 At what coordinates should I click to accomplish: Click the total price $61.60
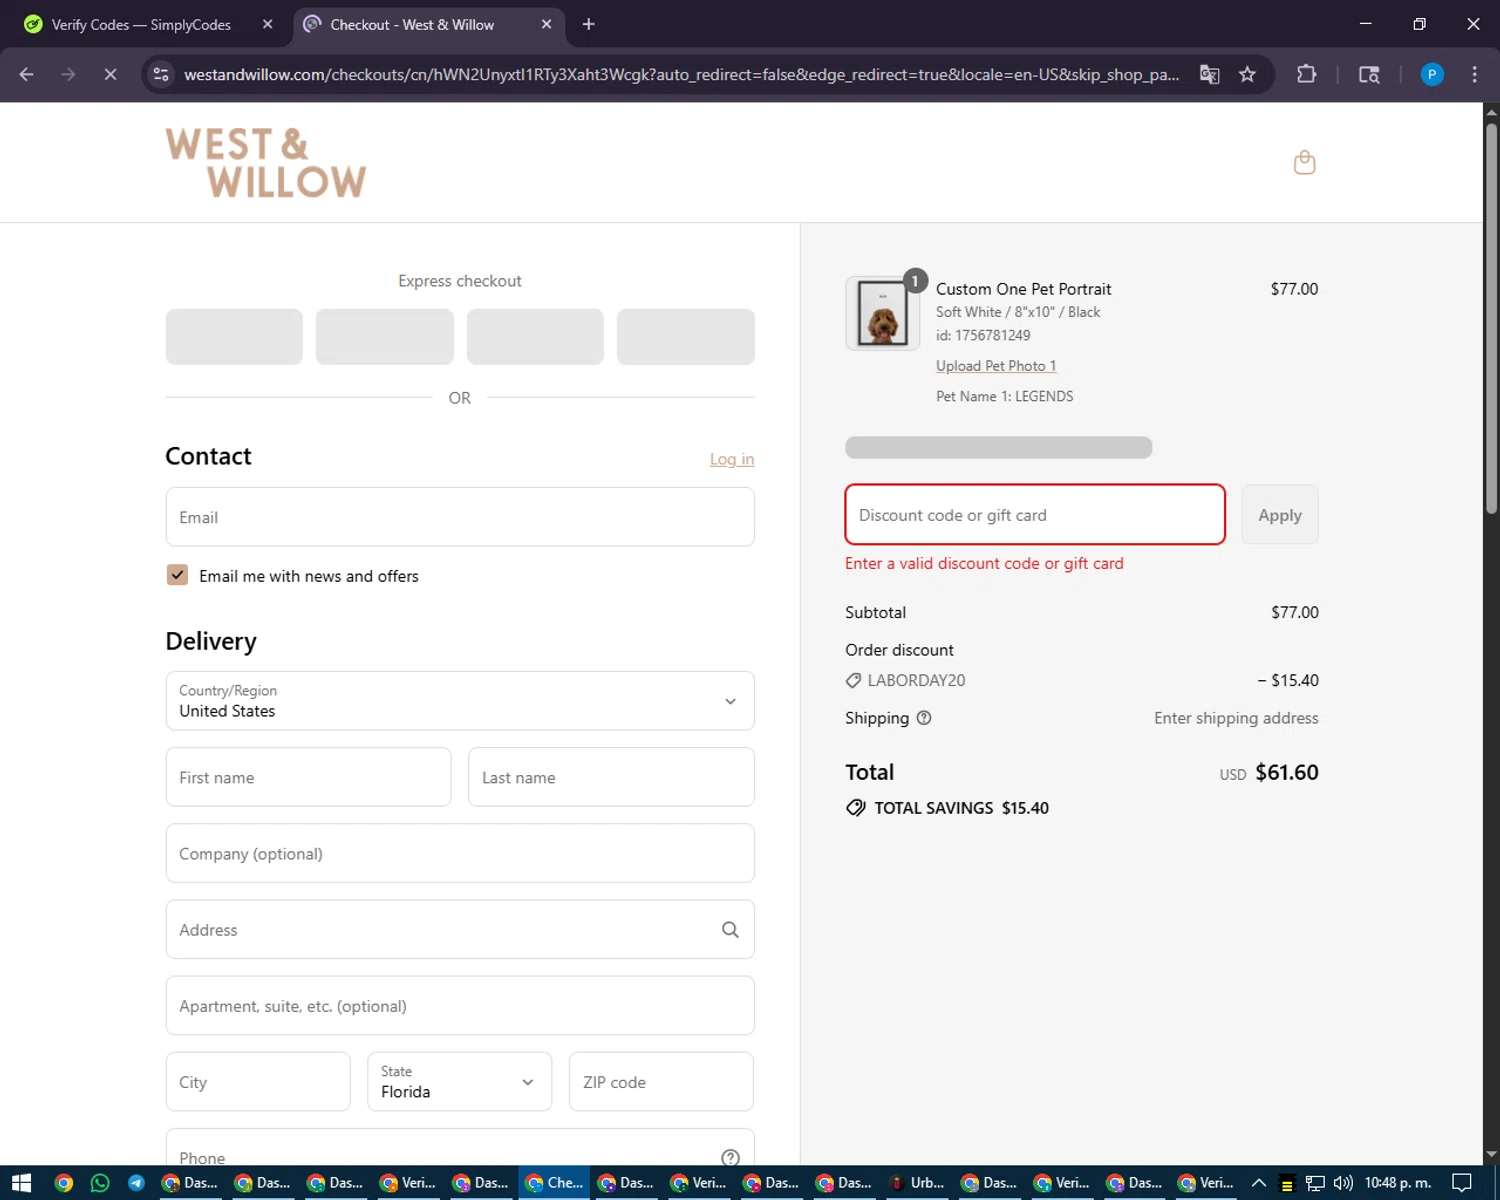tap(1287, 772)
